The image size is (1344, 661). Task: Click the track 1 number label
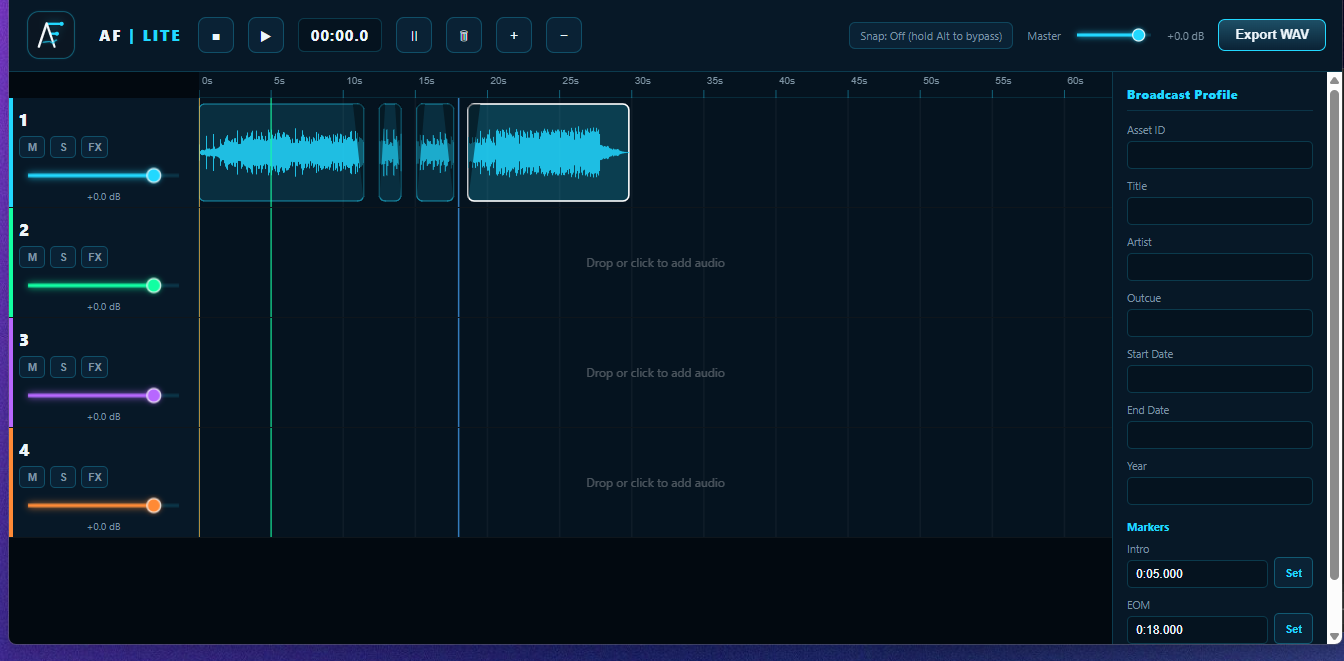click(x=24, y=120)
